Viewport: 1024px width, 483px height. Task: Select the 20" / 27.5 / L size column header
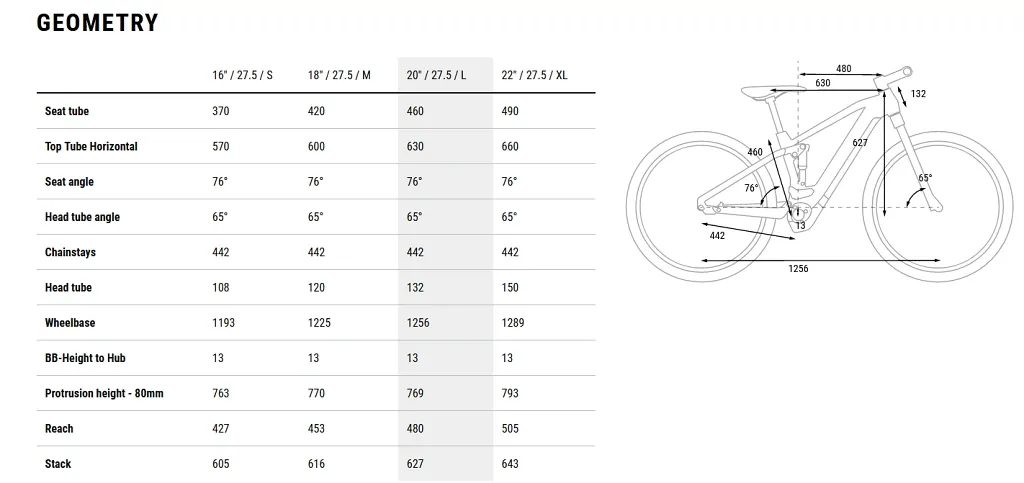(436, 75)
